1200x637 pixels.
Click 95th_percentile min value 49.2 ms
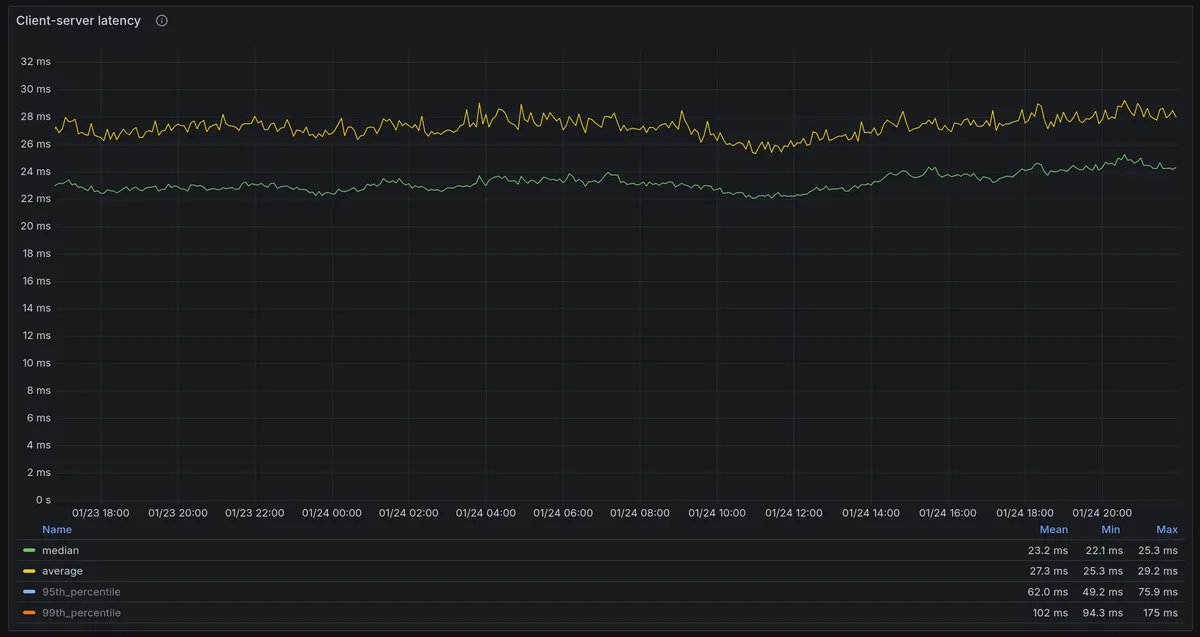coord(1103,592)
